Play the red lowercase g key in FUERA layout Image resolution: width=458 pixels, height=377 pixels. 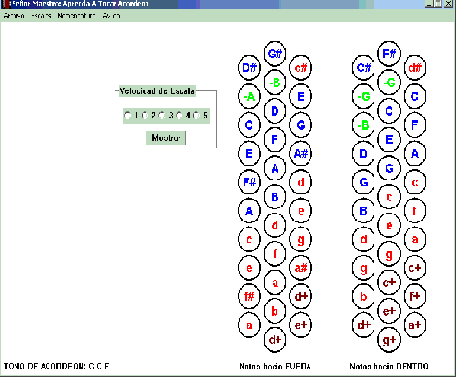pos(301,239)
